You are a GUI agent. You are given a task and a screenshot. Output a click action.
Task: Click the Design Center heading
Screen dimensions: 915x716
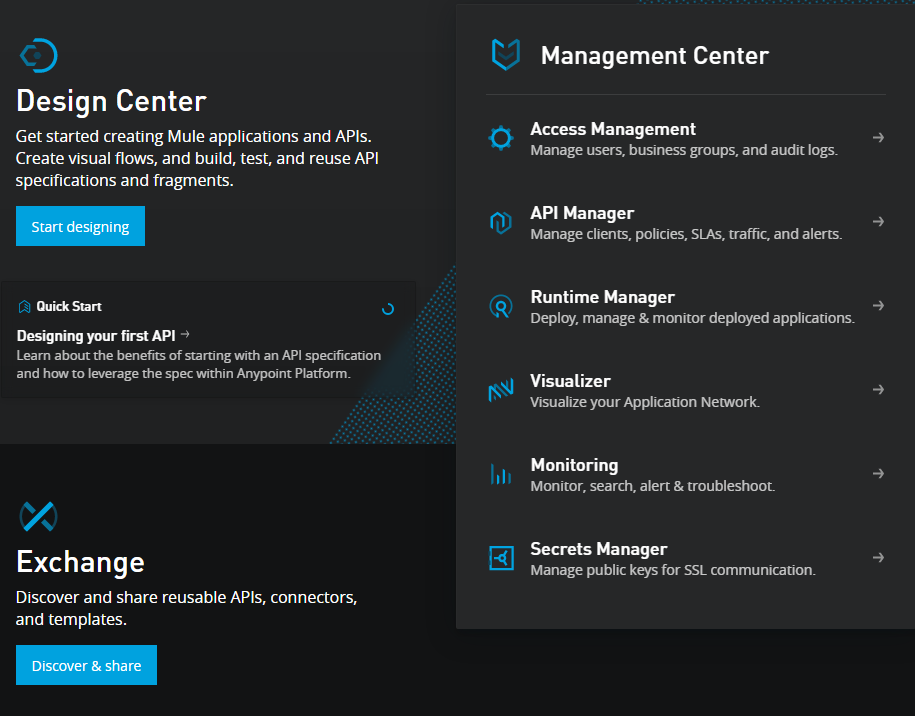pyautogui.click(x=111, y=101)
